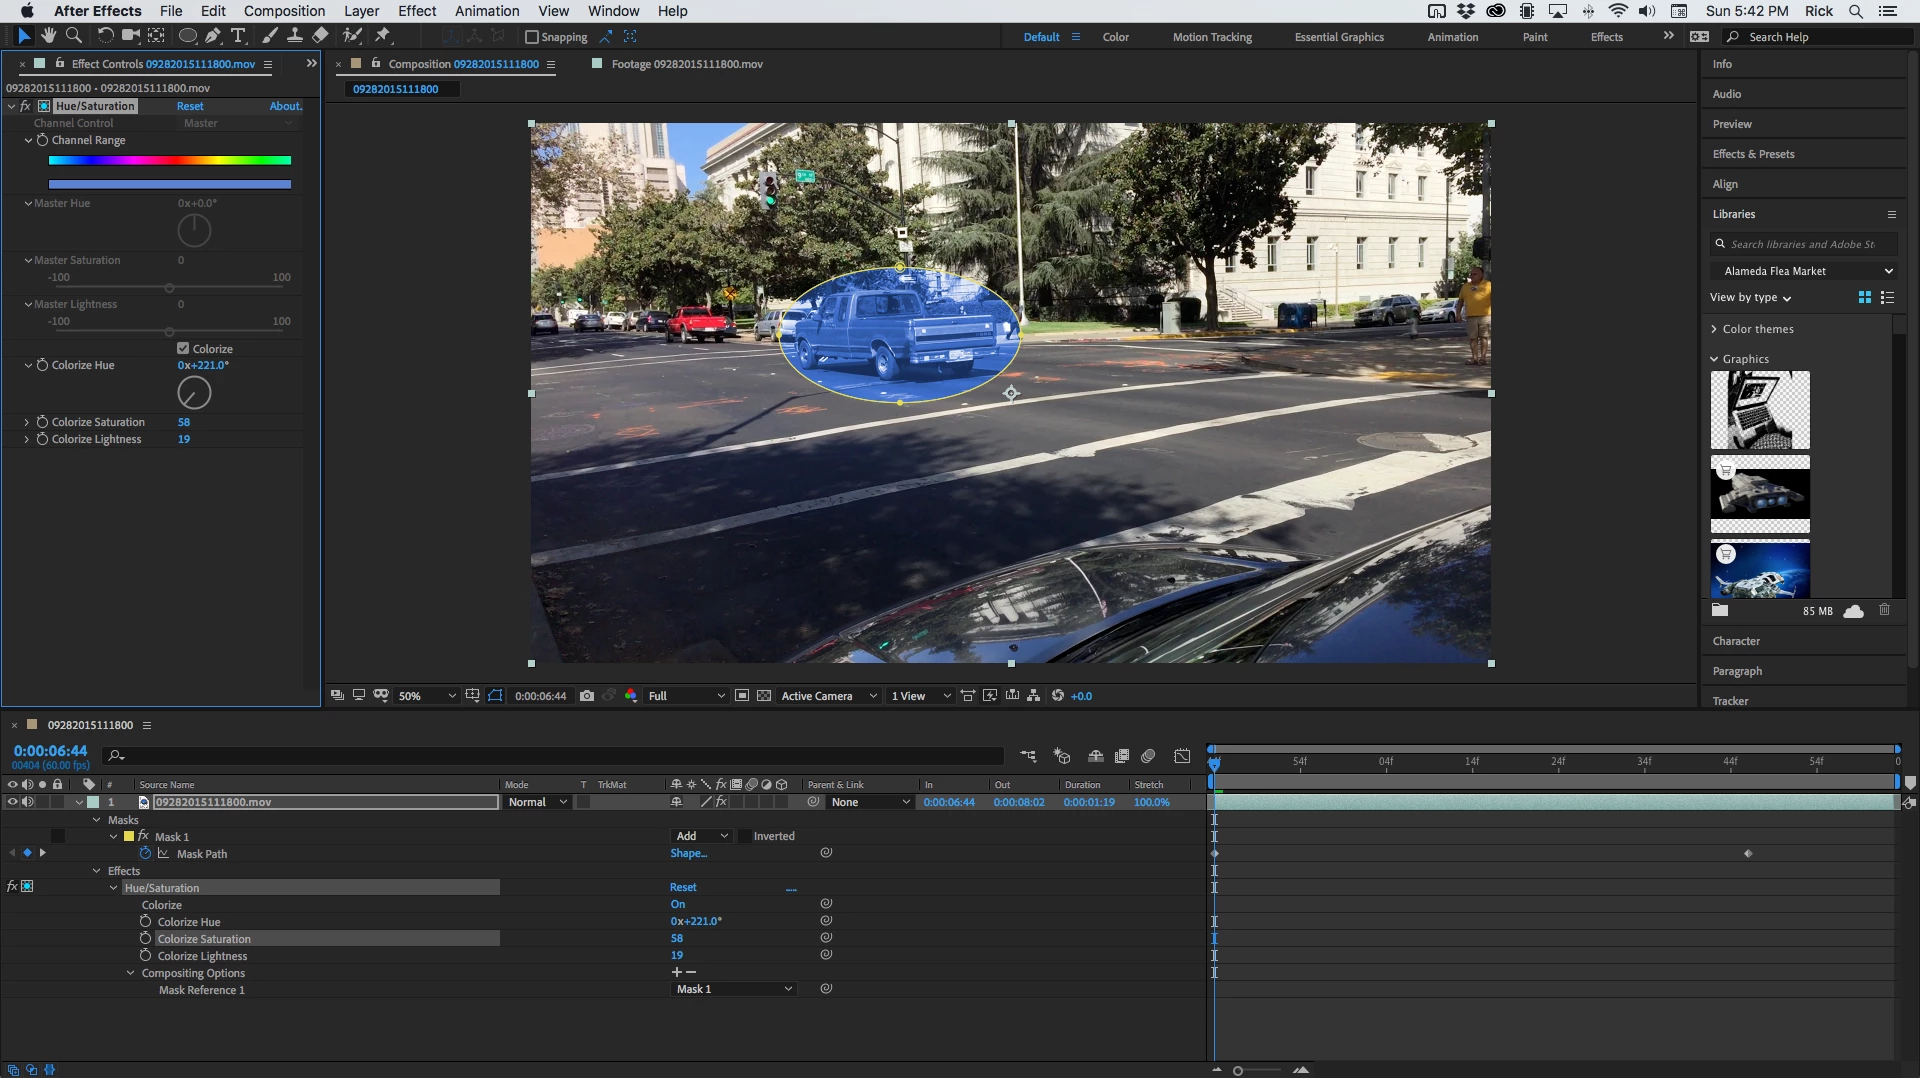
Task: Take a snapshot with the camera icon
Action: click(x=587, y=696)
